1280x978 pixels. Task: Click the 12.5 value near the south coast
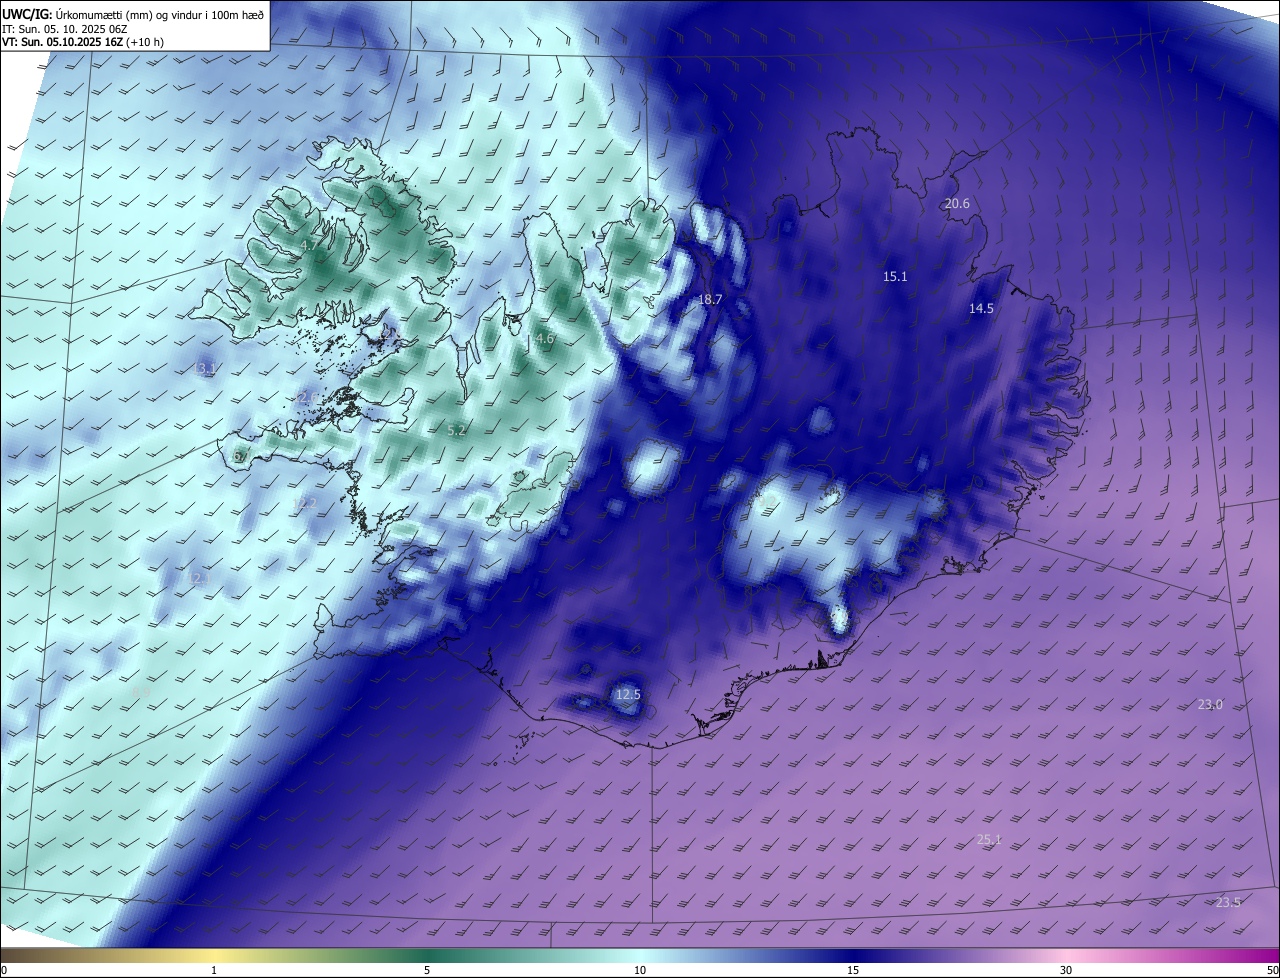point(628,694)
